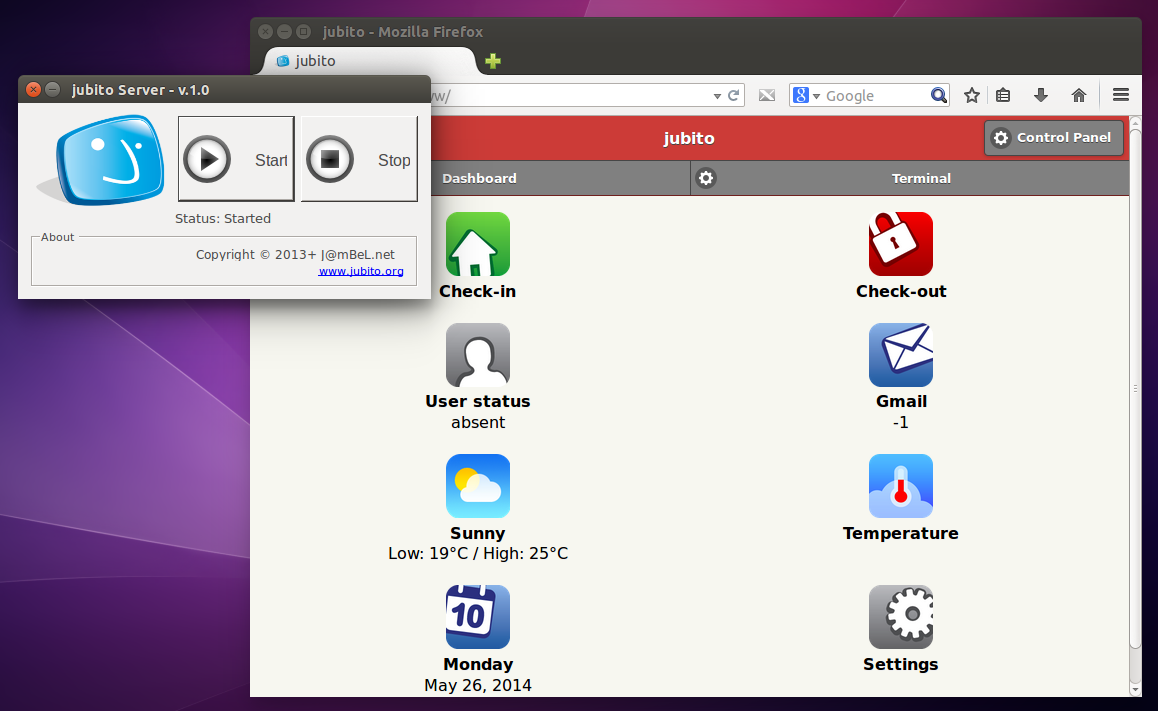
Task: Click the Check-in label
Action: 478,292
